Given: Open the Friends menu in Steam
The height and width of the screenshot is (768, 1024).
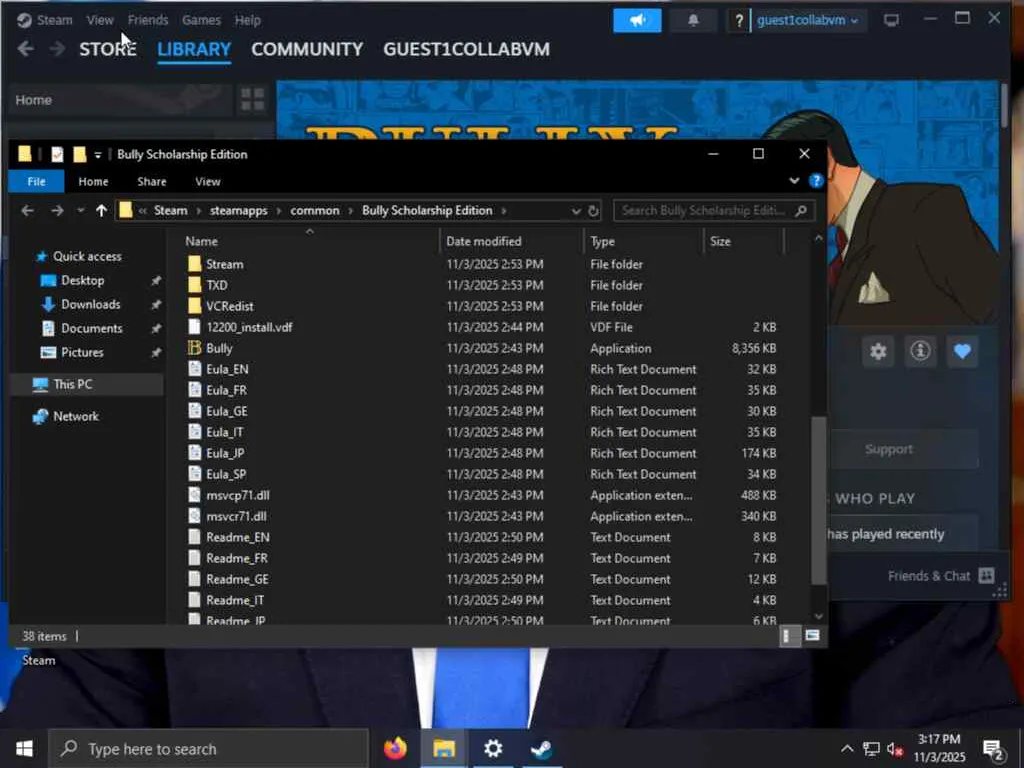Looking at the screenshot, I should tap(148, 20).
